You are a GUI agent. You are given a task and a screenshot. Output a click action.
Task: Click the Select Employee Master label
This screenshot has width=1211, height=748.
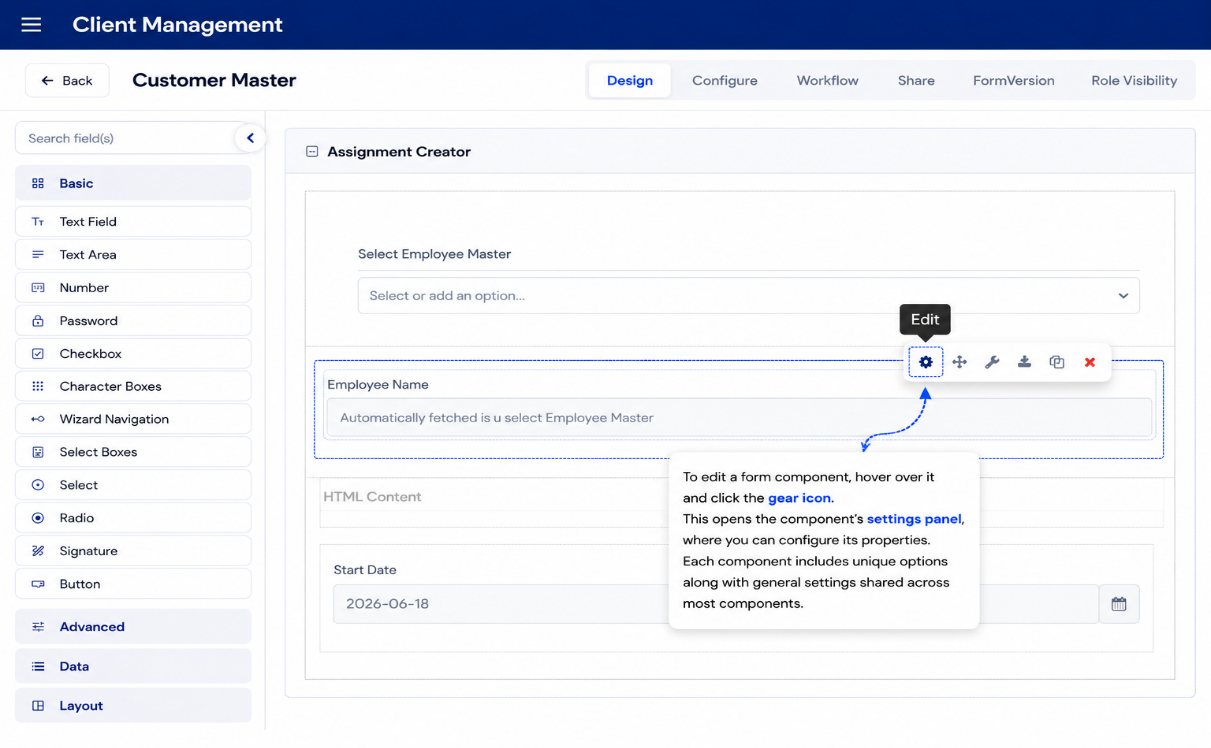434,254
